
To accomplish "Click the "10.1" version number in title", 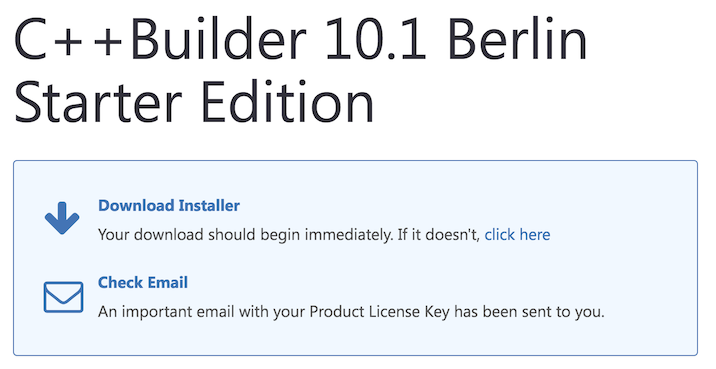I will (375, 38).
